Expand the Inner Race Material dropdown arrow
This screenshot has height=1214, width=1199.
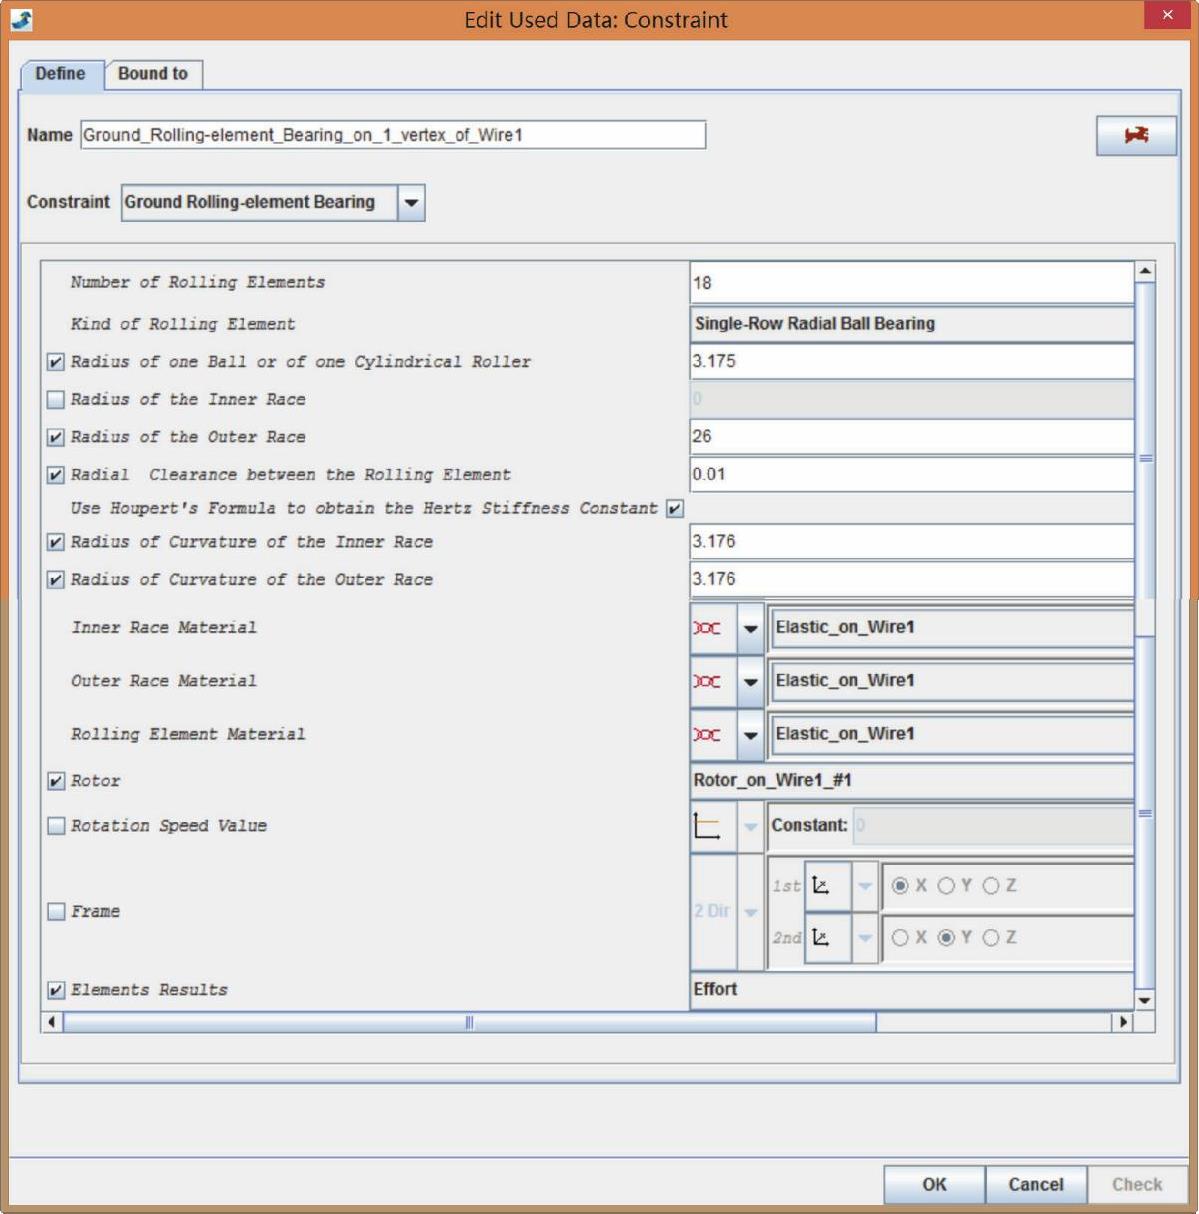pos(750,628)
